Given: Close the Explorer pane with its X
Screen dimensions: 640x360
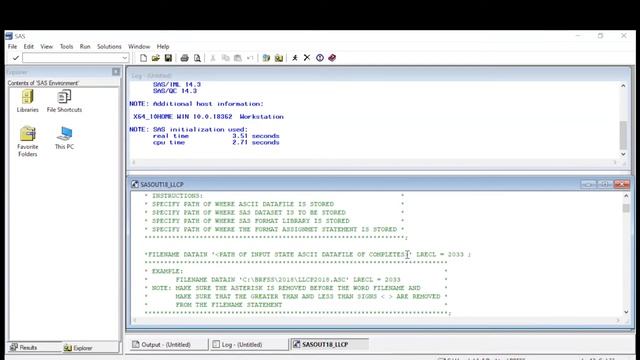Looking at the screenshot, I should [x=116, y=72].
